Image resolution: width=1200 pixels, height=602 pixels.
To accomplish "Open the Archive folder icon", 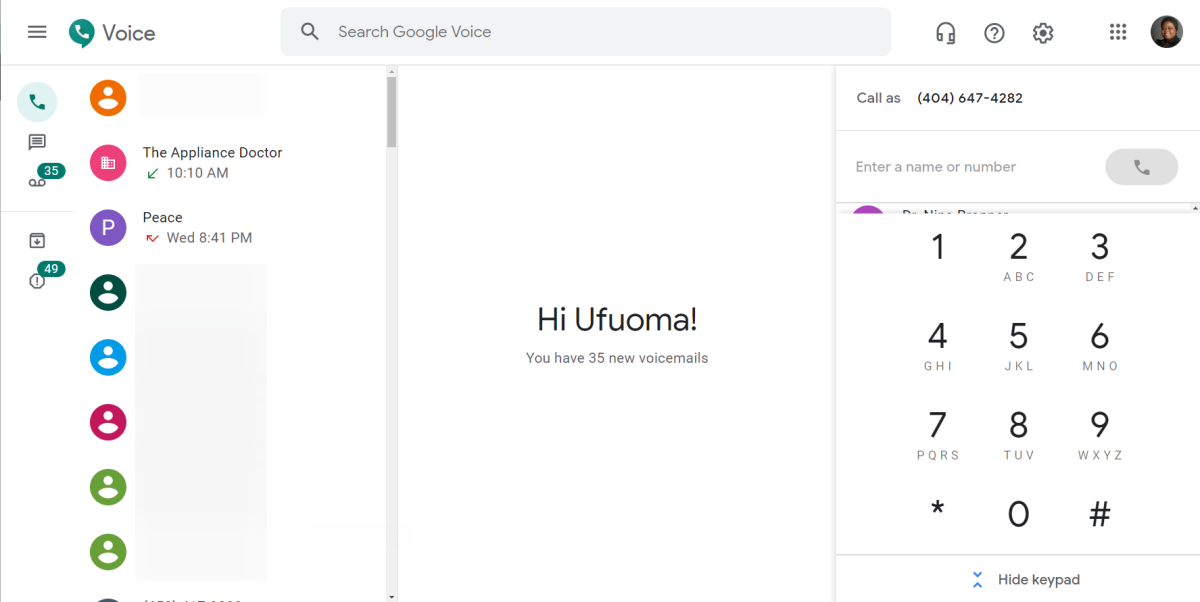I will (x=37, y=240).
